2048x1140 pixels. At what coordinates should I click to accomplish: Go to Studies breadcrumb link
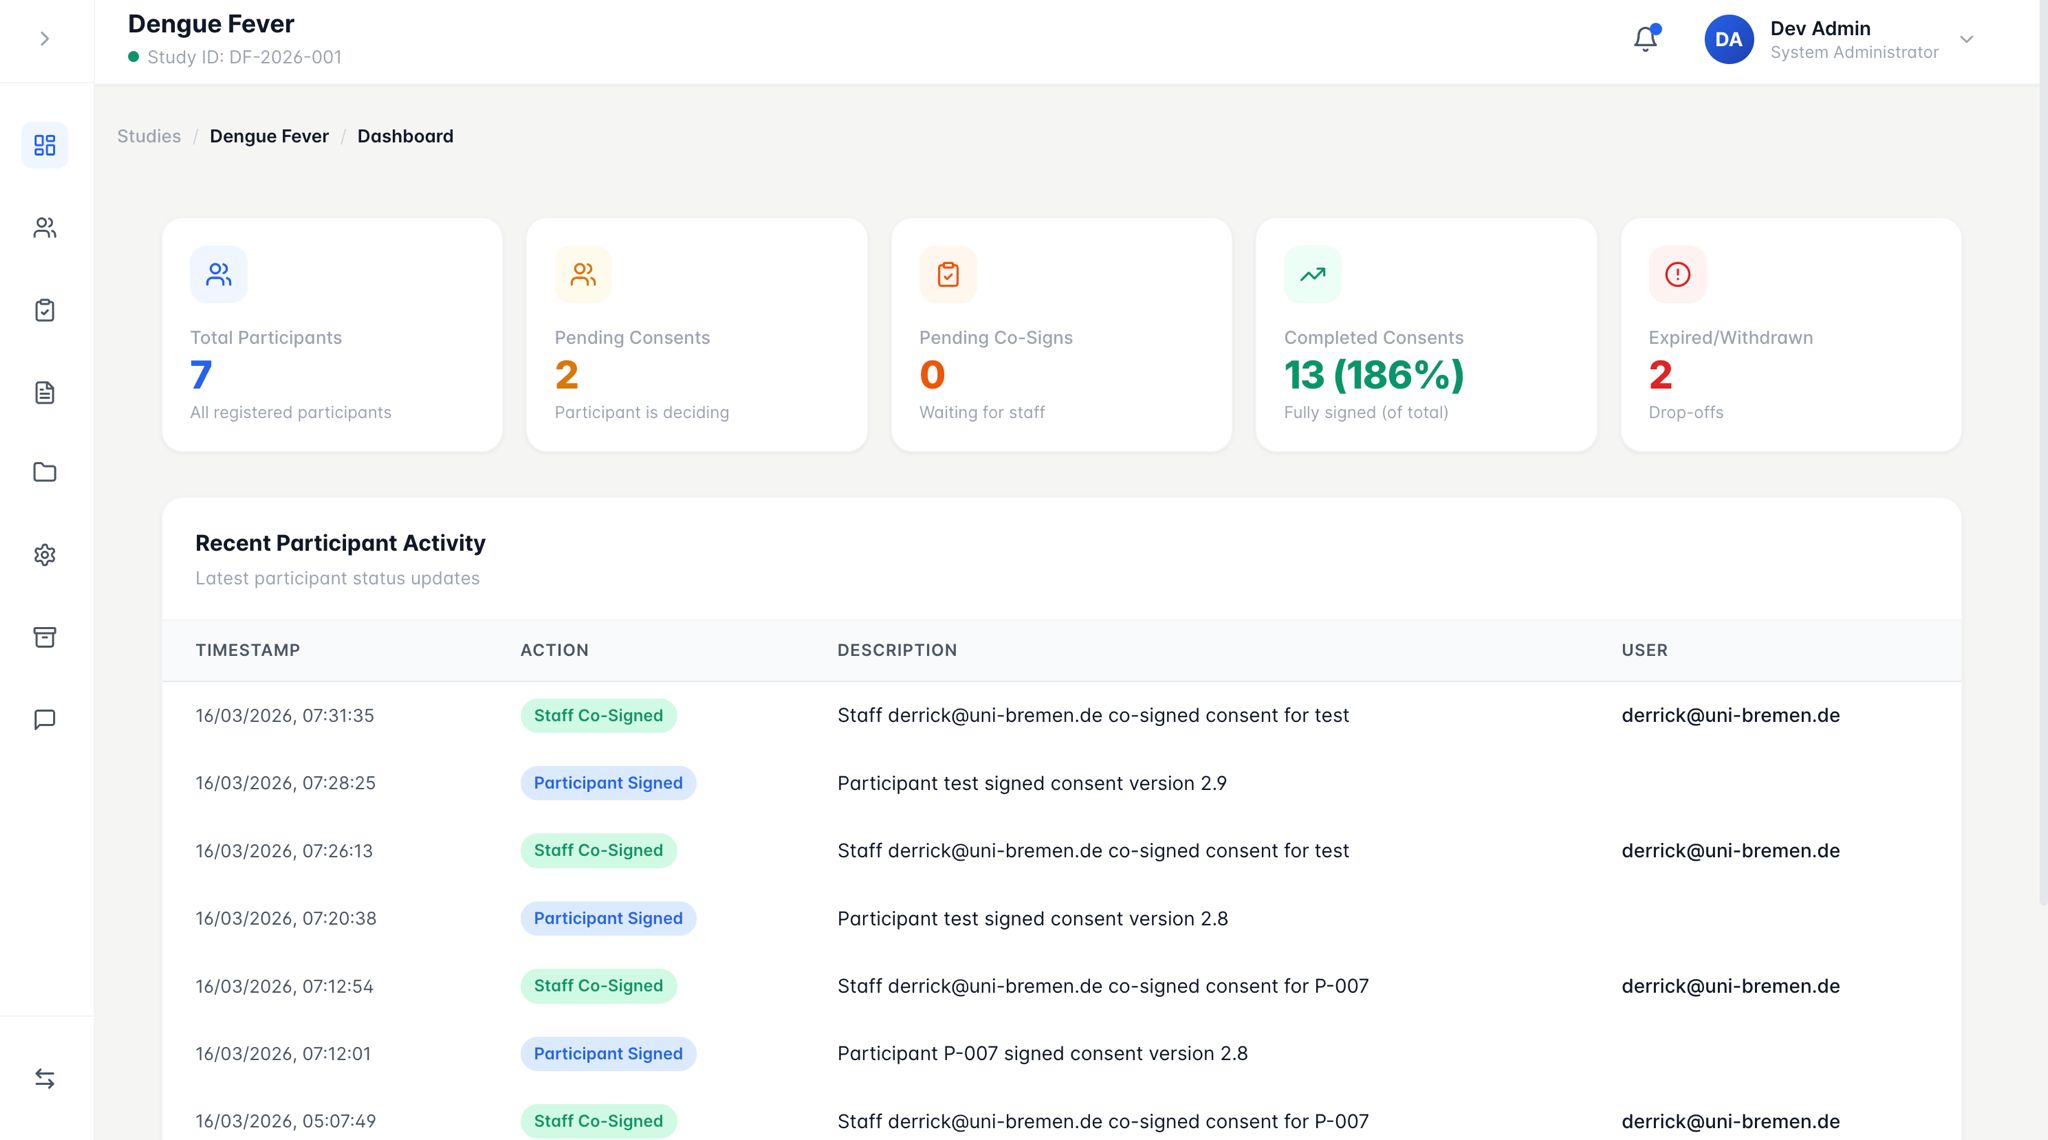pos(149,136)
